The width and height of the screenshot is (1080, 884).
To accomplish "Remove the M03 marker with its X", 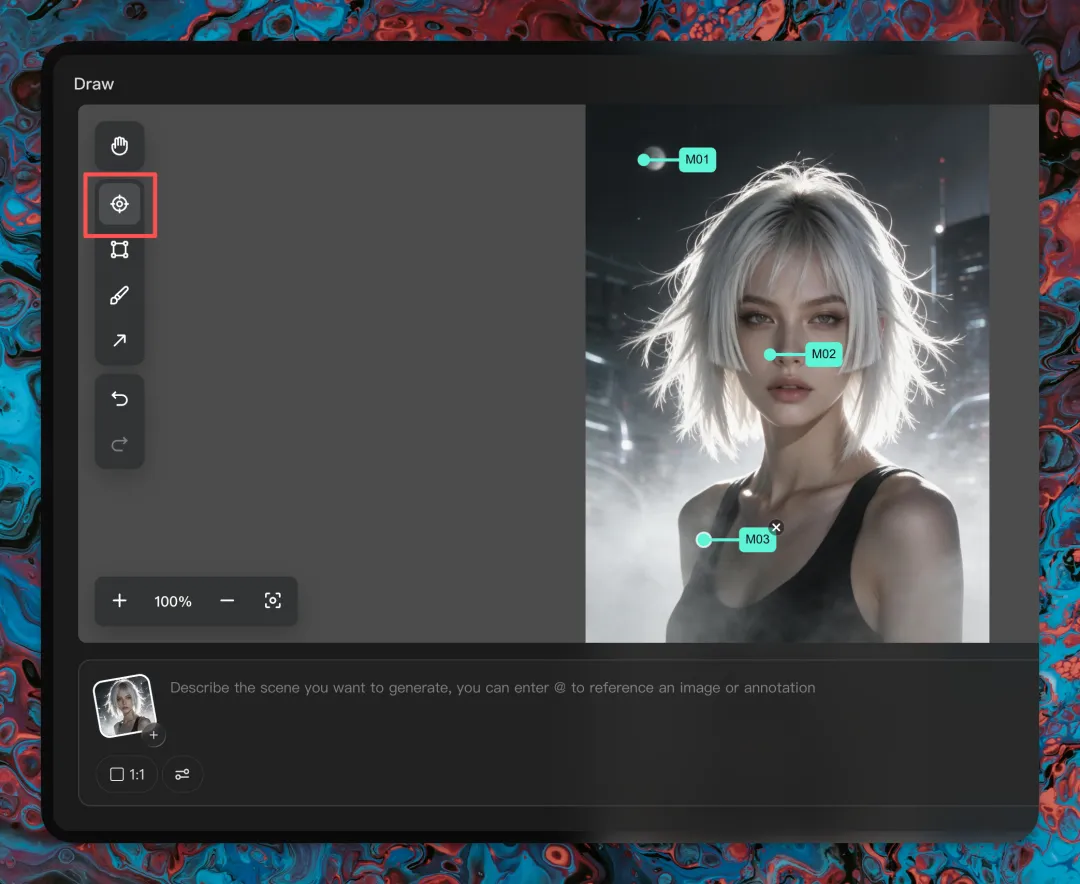I will click(x=776, y=527).
